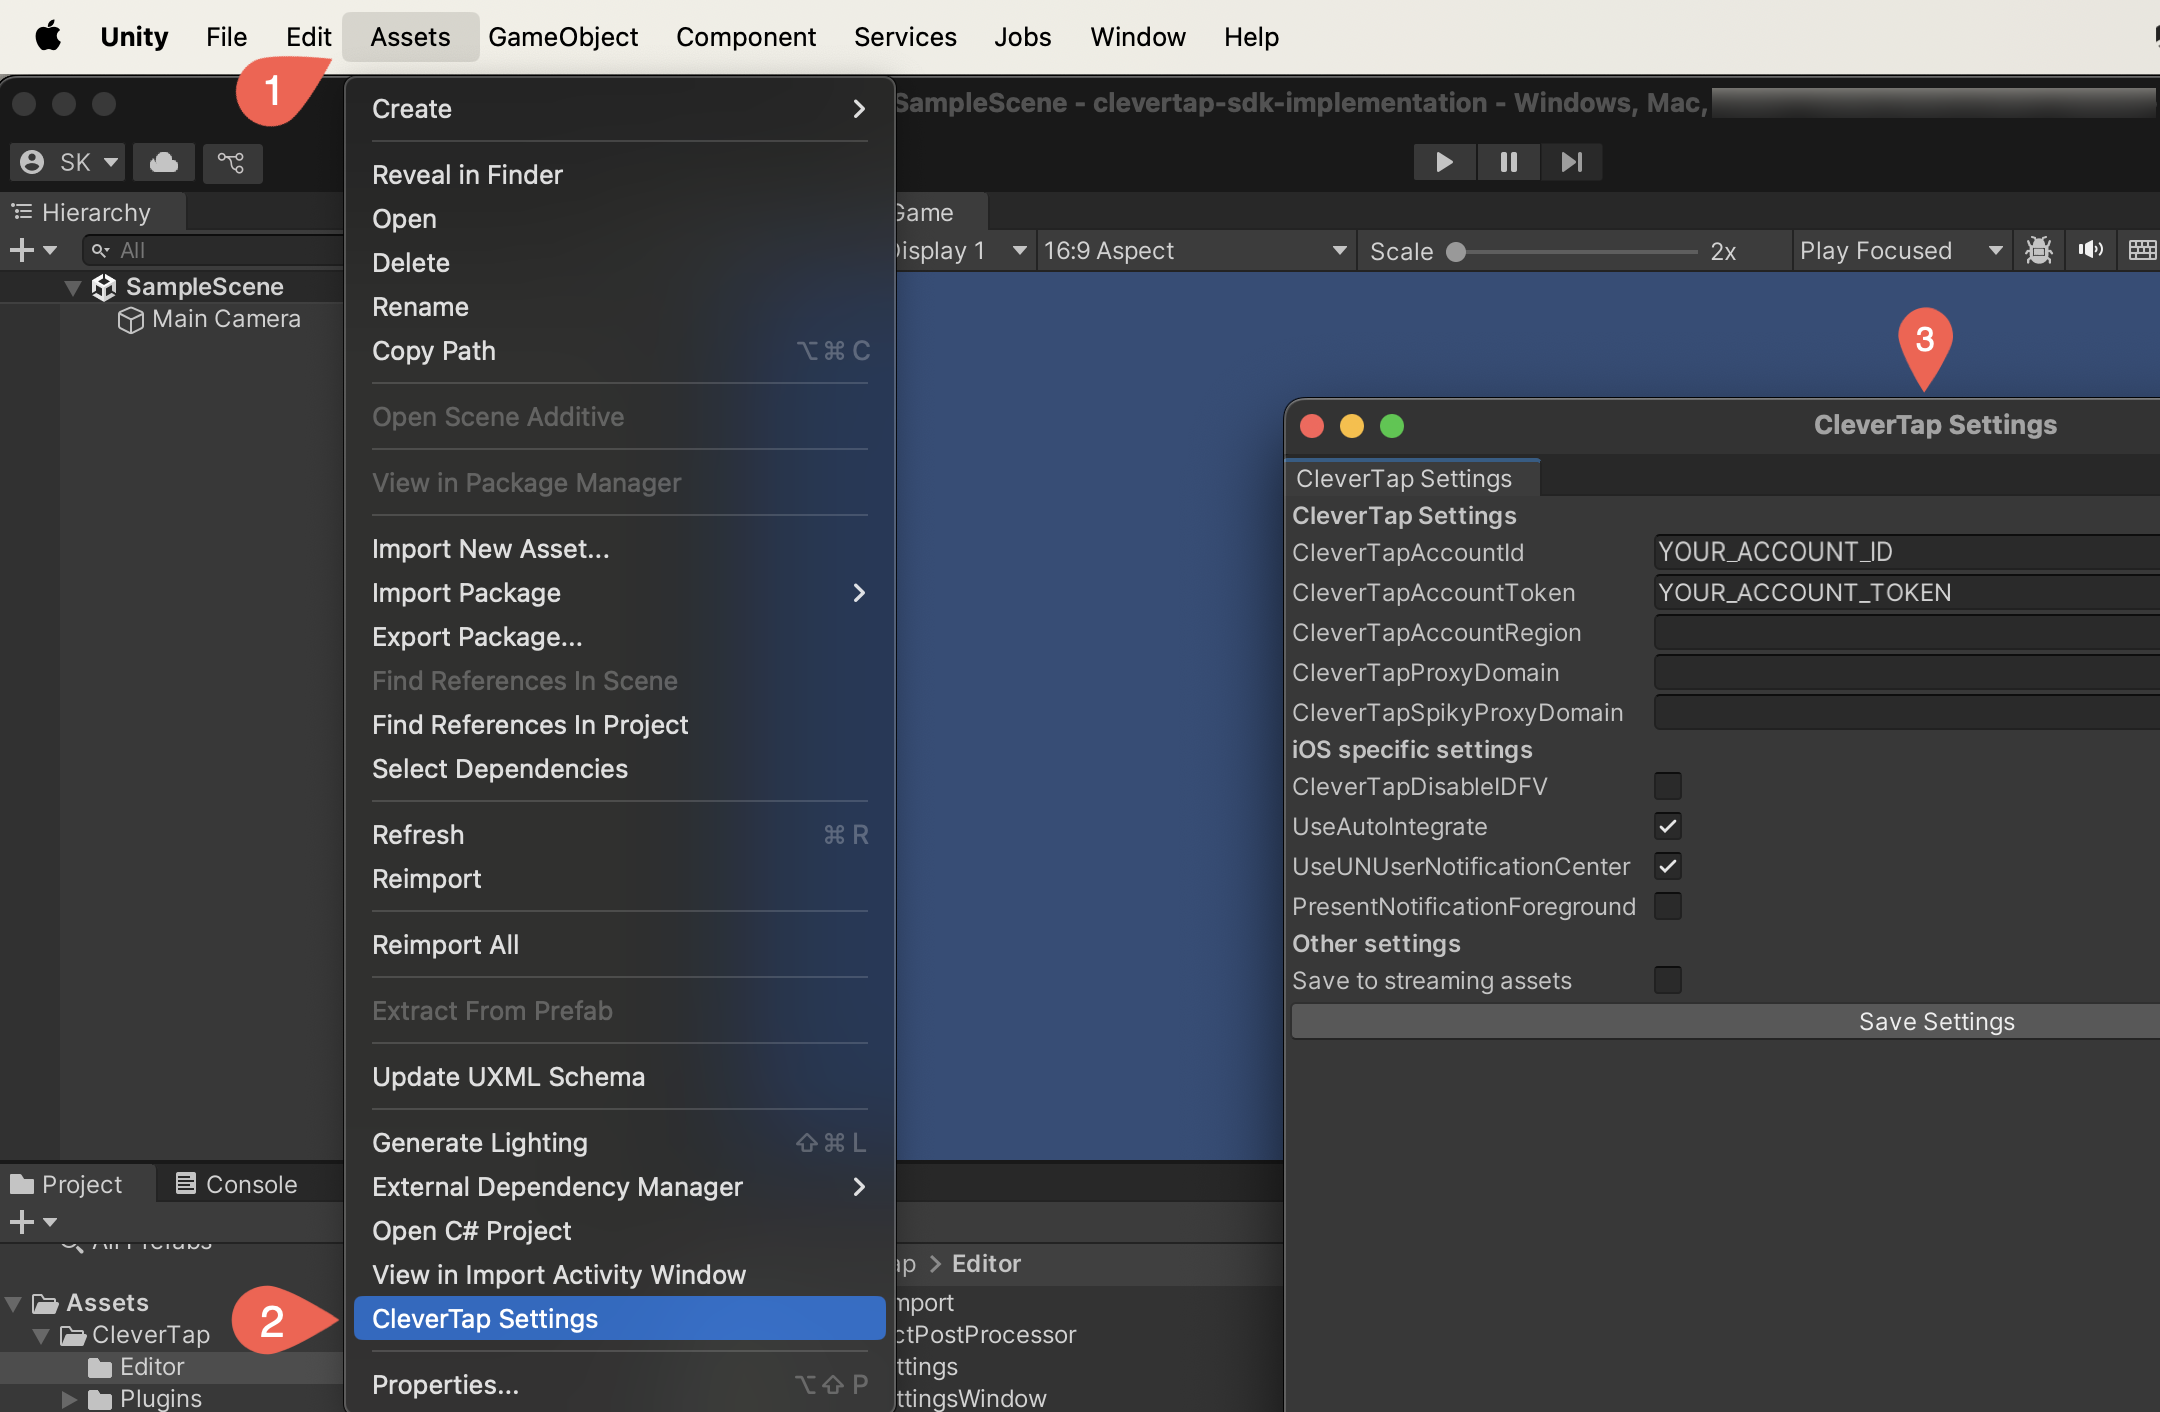
Task: Enable CleverTapDisableIDFV checkbox
Action: tap(1668, 786)
